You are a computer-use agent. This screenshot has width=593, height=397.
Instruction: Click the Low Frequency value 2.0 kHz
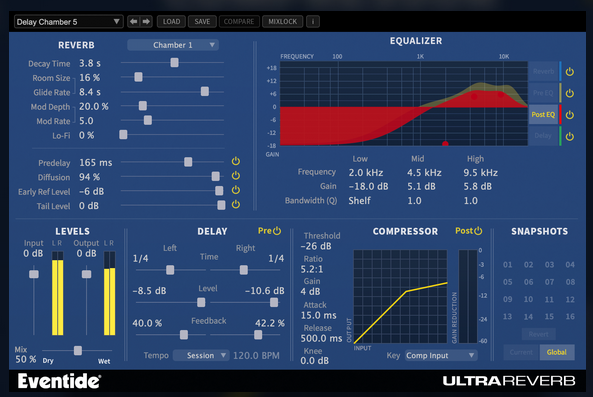[366, 173]
